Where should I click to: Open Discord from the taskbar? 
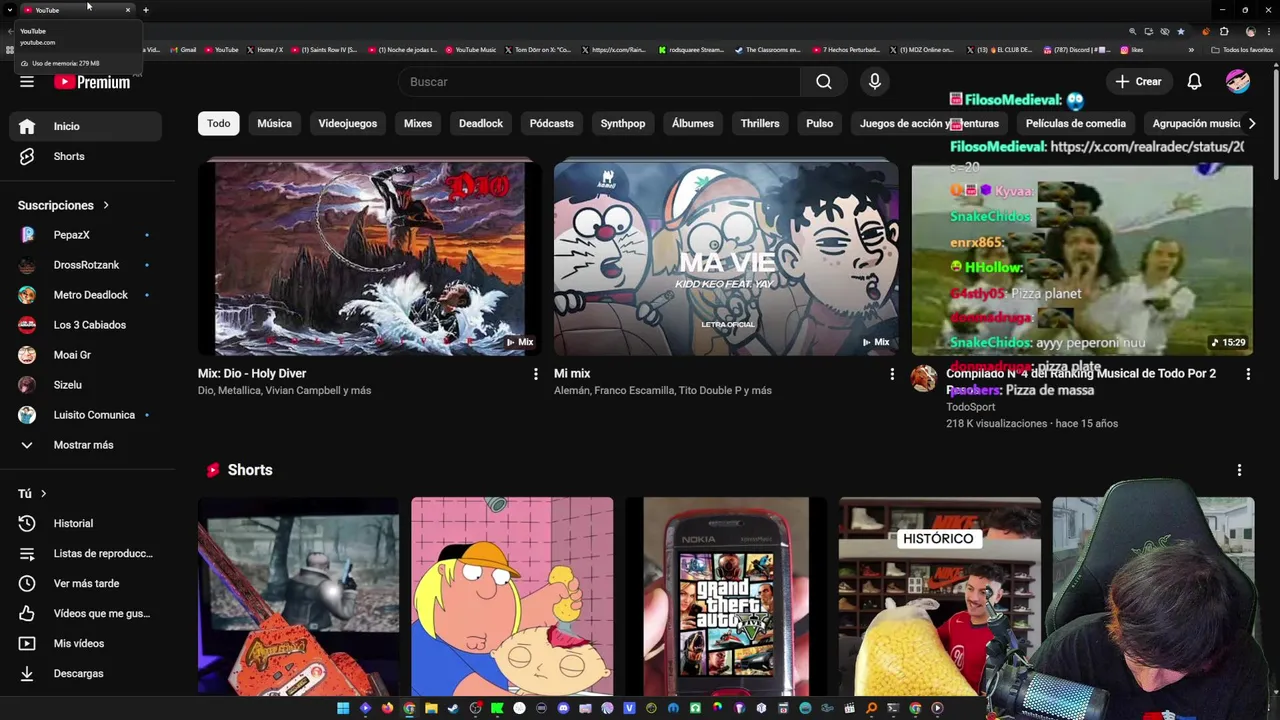[563, 708]
